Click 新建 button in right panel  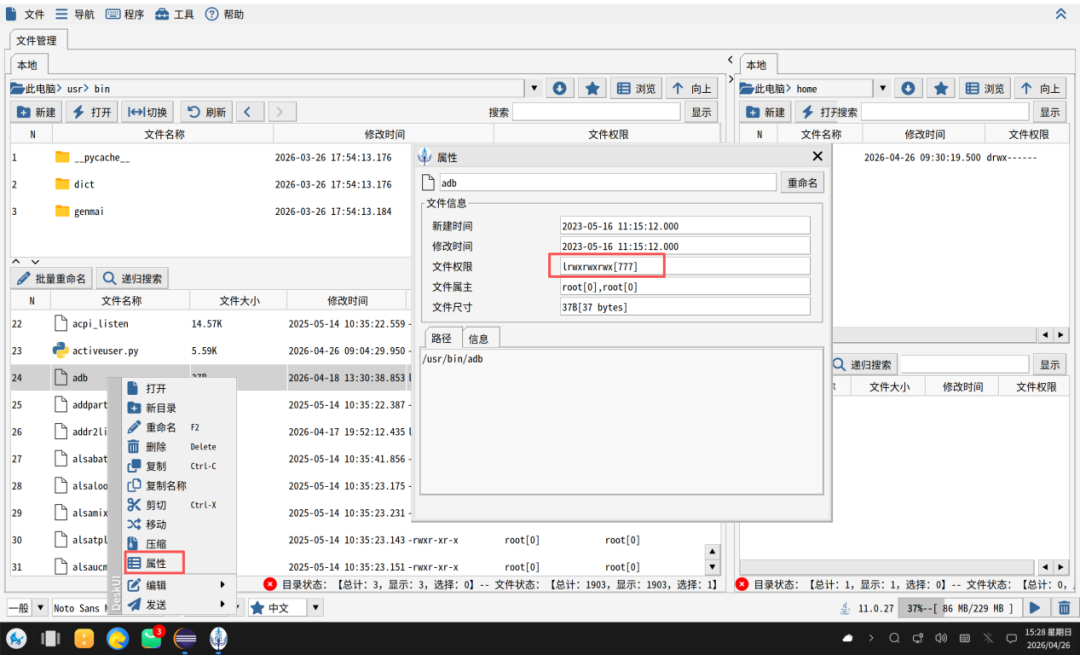tap(765, 112)
